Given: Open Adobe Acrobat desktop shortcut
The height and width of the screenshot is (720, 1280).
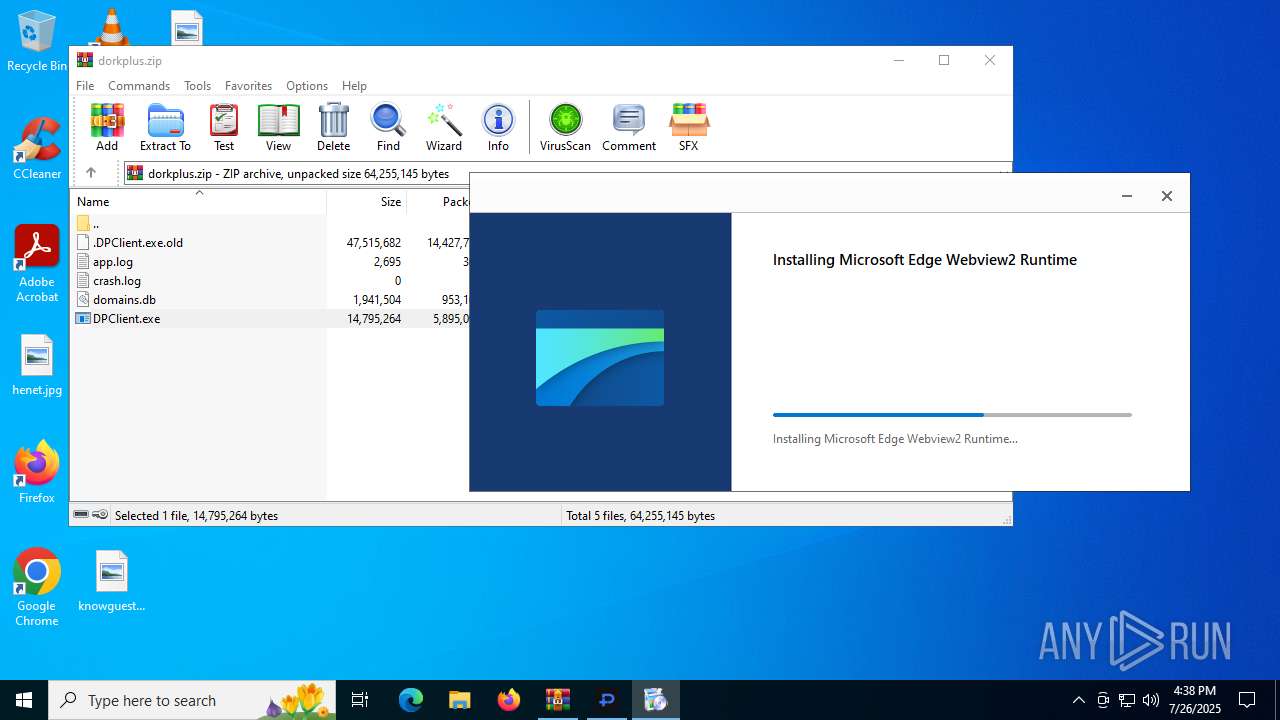Looking at the screenshot, I should pos(37,264).
